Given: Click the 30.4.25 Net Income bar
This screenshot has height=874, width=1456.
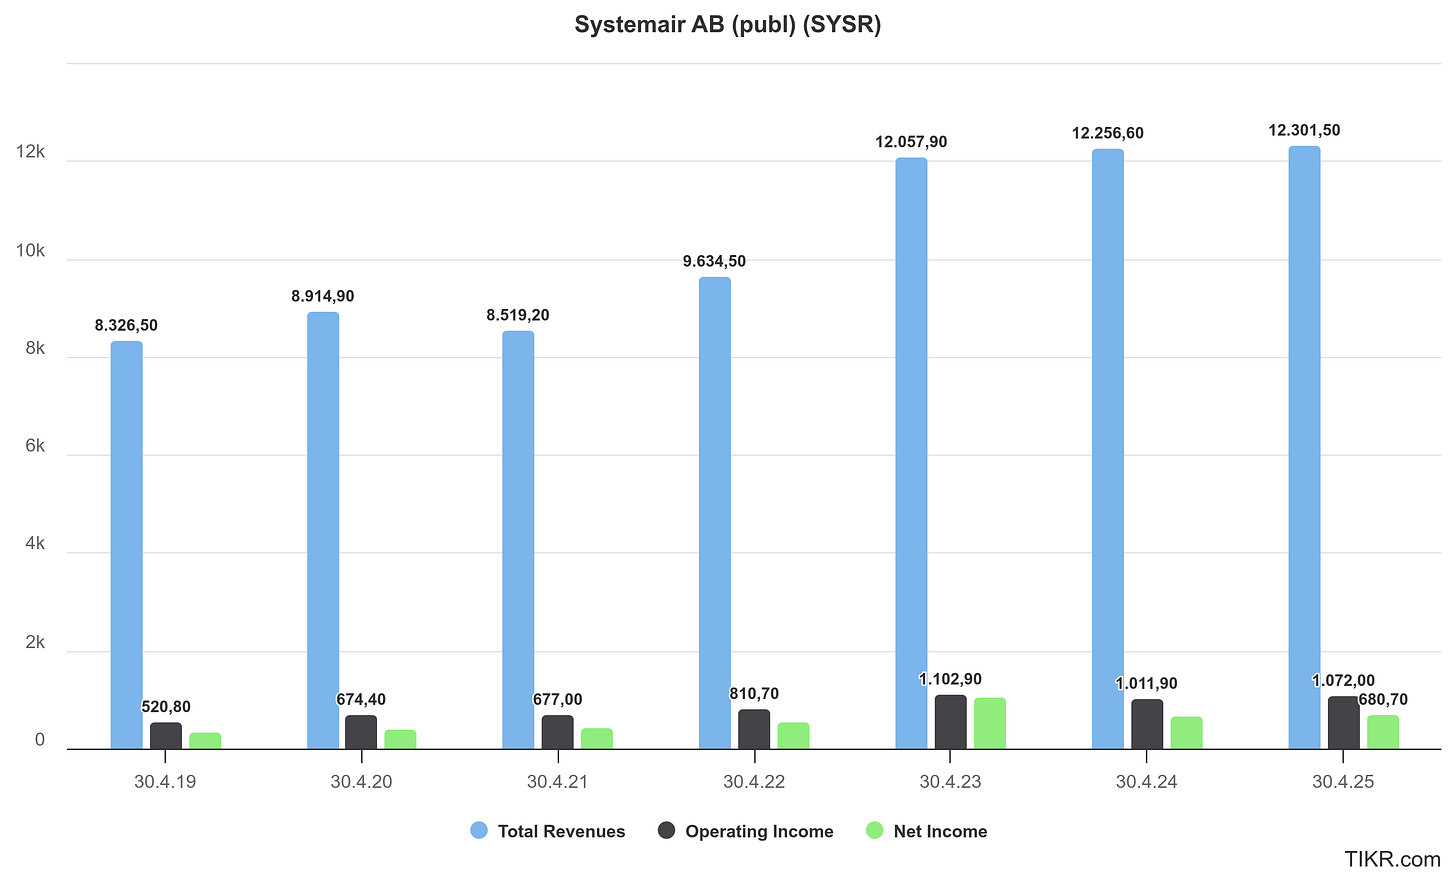Looking at the screenshot, I should coord(1383,732).
